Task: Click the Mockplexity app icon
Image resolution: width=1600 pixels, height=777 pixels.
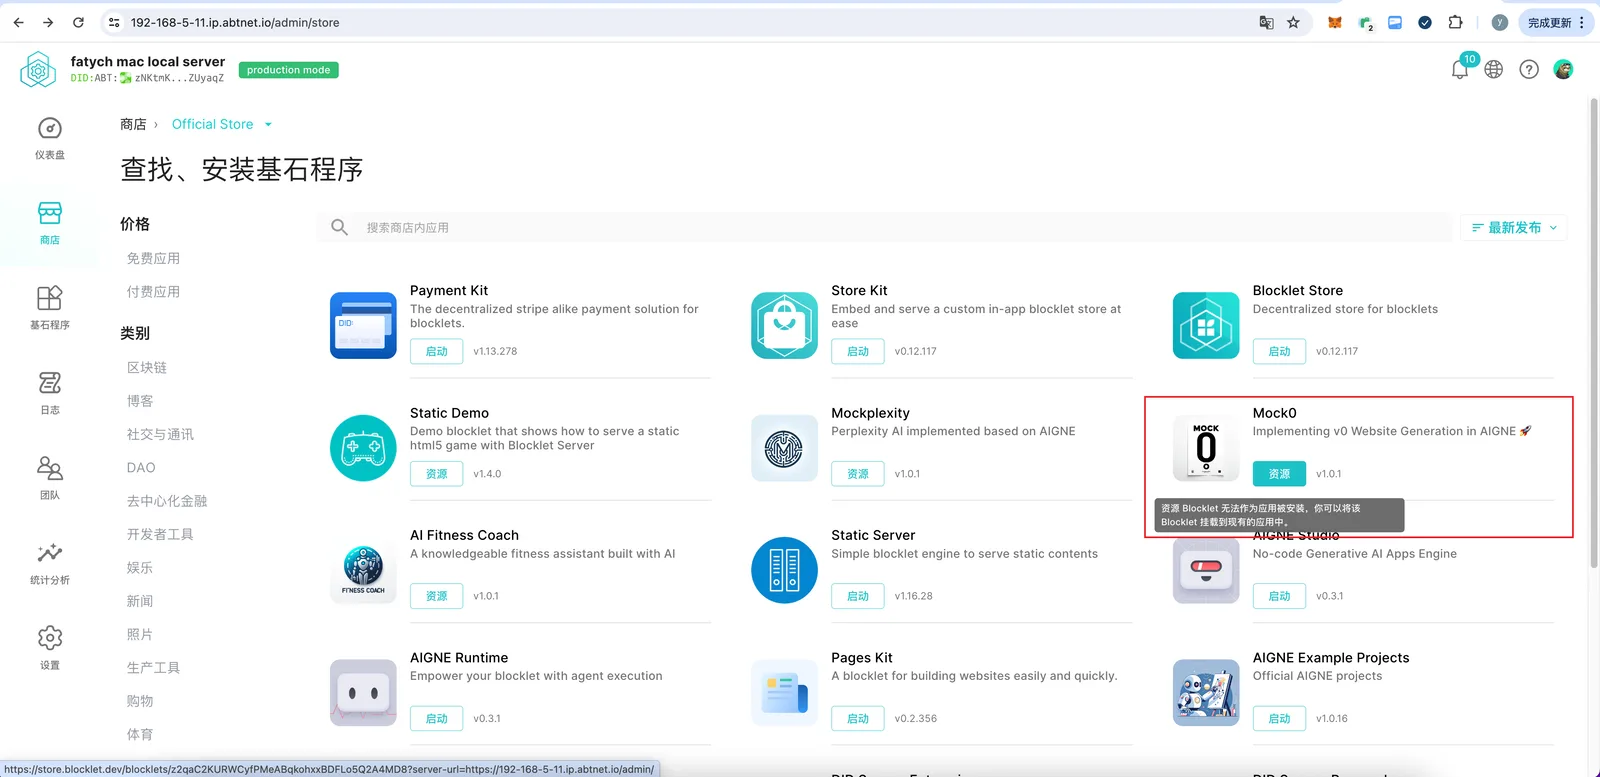Action: point(785,448)
